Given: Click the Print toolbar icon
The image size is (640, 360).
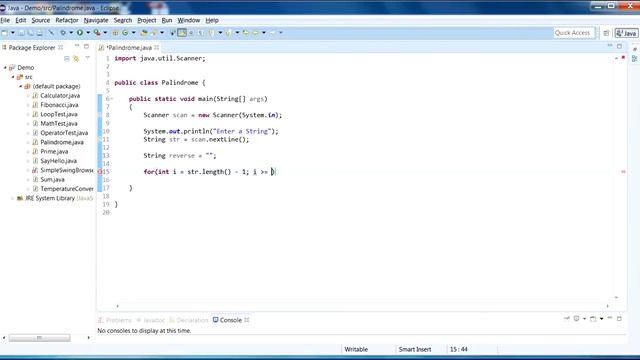Looking at the screenshot, I should pyautogui.click(x=40, y=33).
